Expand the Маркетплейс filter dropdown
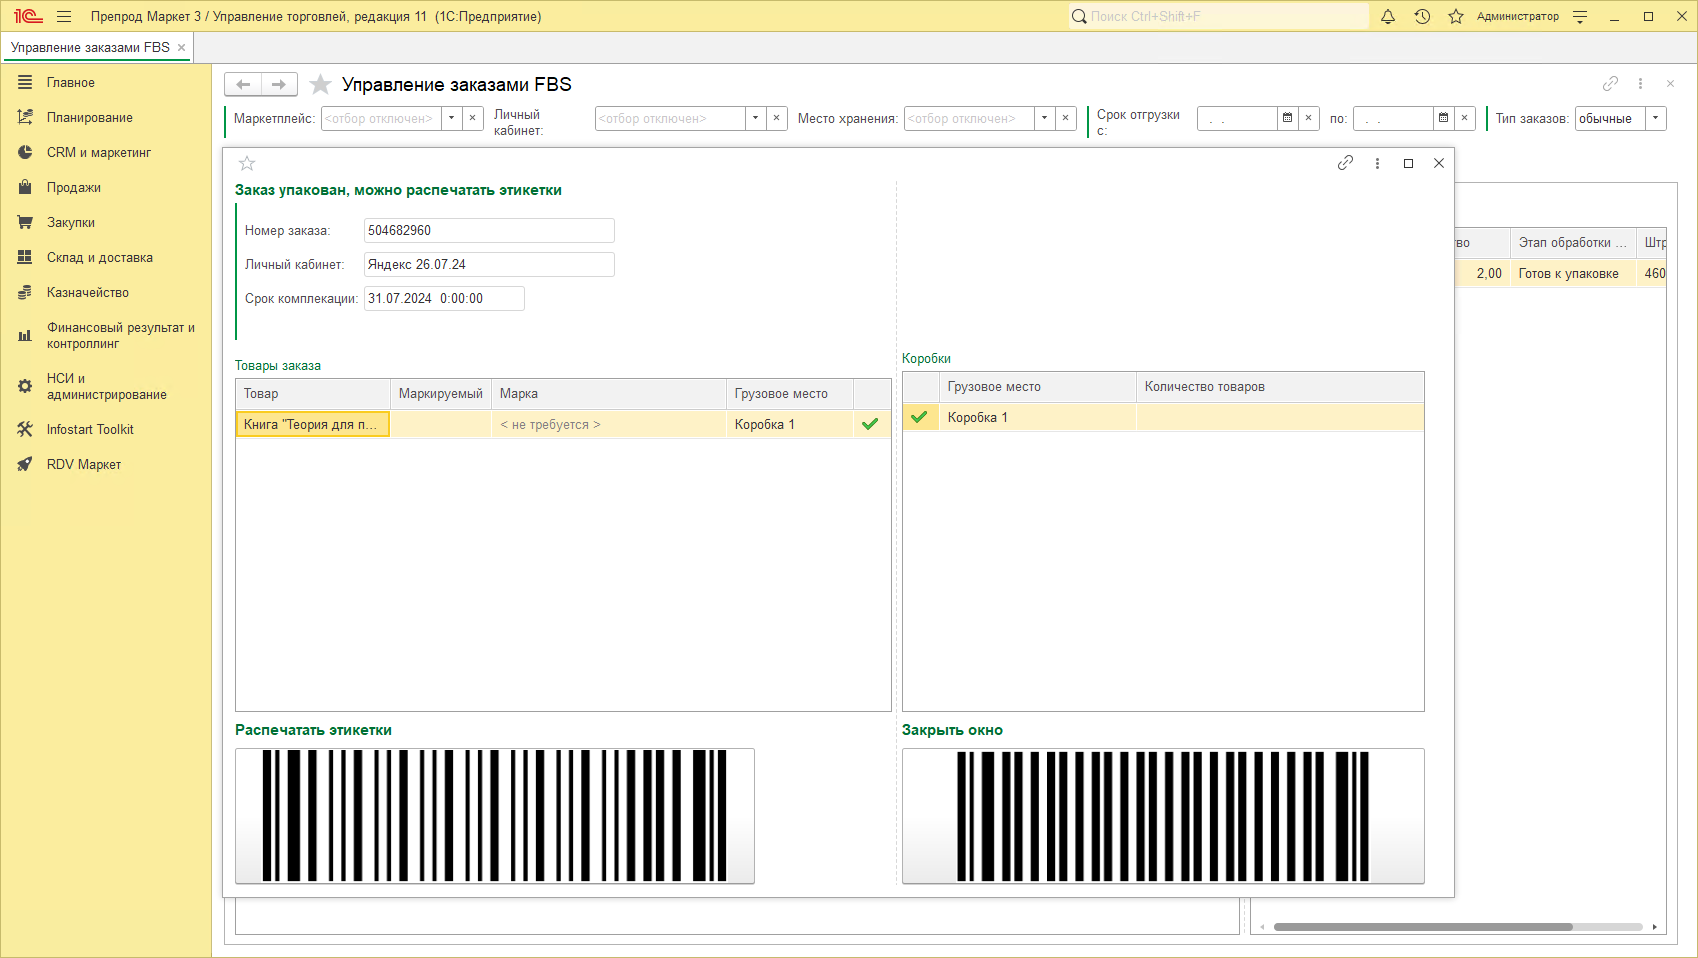1698x958 pixels. click(451, 118)
